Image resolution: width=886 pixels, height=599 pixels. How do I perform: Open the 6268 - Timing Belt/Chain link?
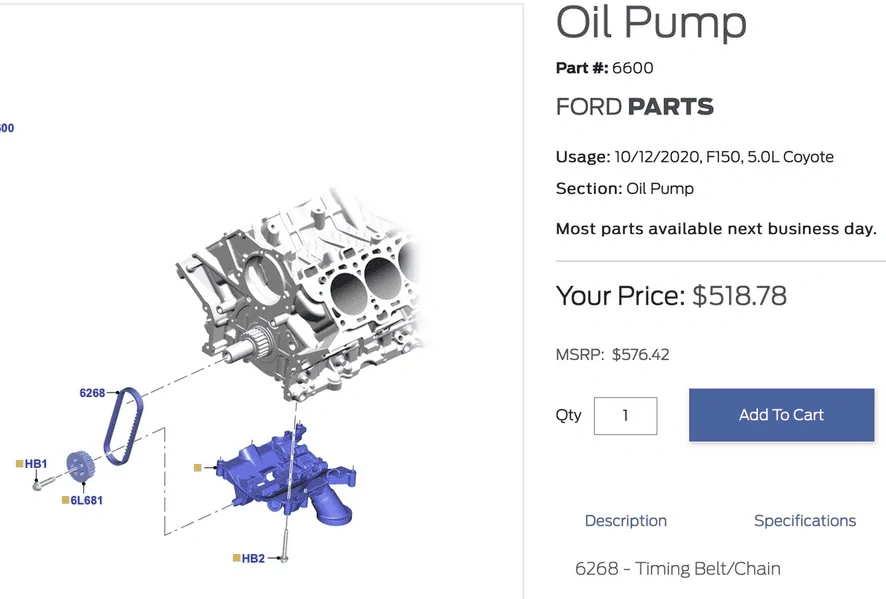click(x=677, y=568)
